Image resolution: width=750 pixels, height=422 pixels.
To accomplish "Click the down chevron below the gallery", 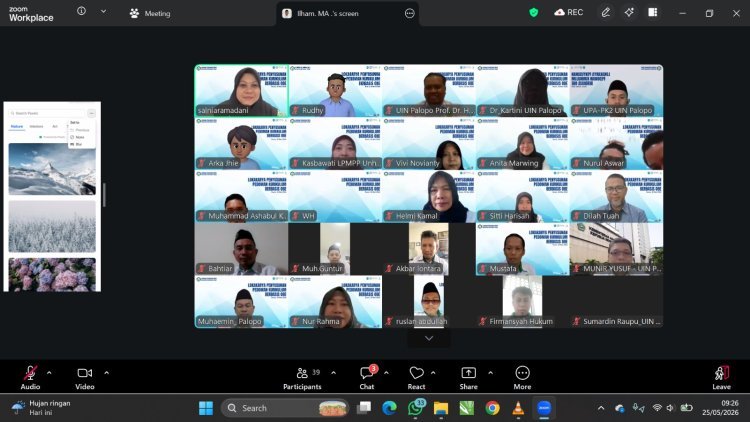I will (x=429, y=338).
